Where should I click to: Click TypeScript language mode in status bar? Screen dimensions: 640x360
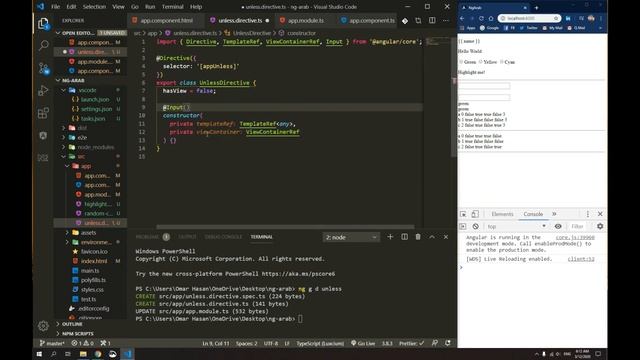tap(320, 343)
